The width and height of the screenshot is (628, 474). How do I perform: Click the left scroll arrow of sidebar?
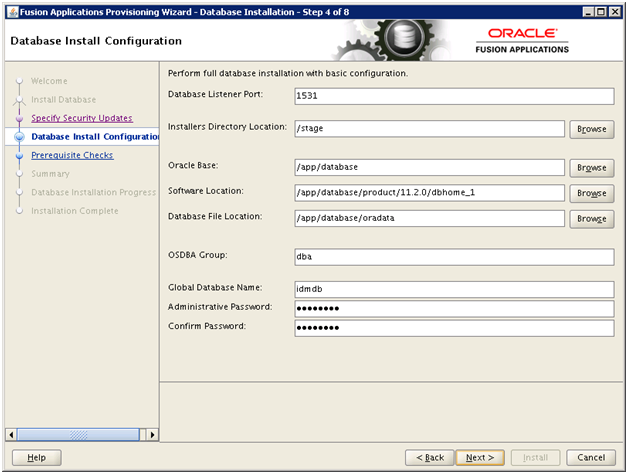click(11, 435)
